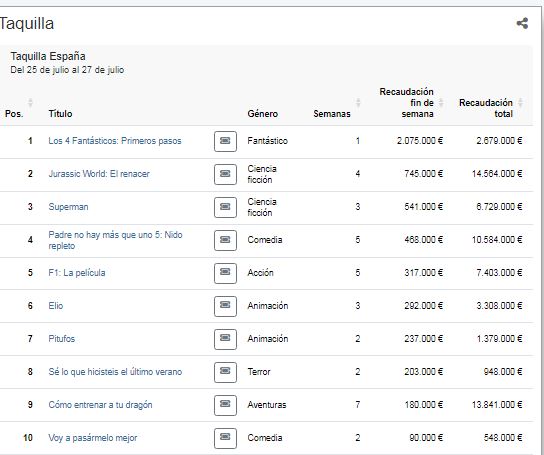The image size is (544, 455).
Task: Sort by Recaudación total column arrows
Action: pyautogui.click(x=520, y=103)
